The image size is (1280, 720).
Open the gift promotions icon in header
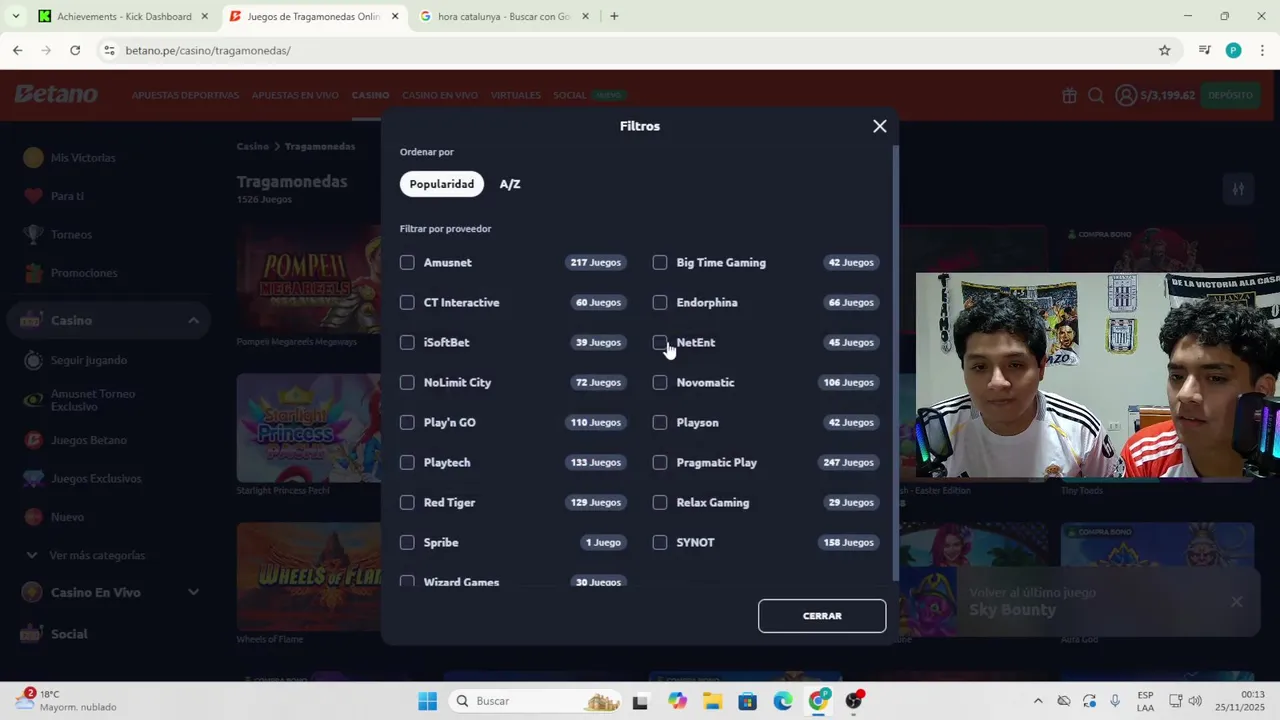point(1069,95)
